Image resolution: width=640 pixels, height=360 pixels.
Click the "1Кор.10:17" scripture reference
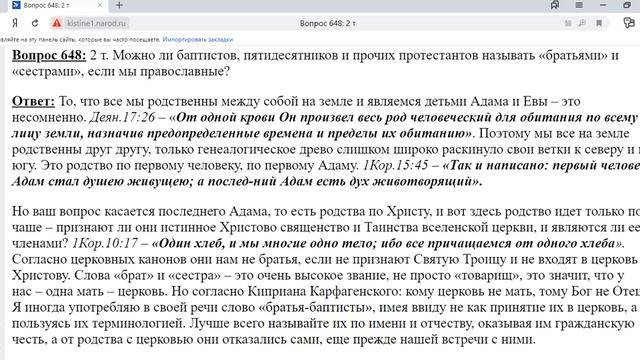click(104, 243)
